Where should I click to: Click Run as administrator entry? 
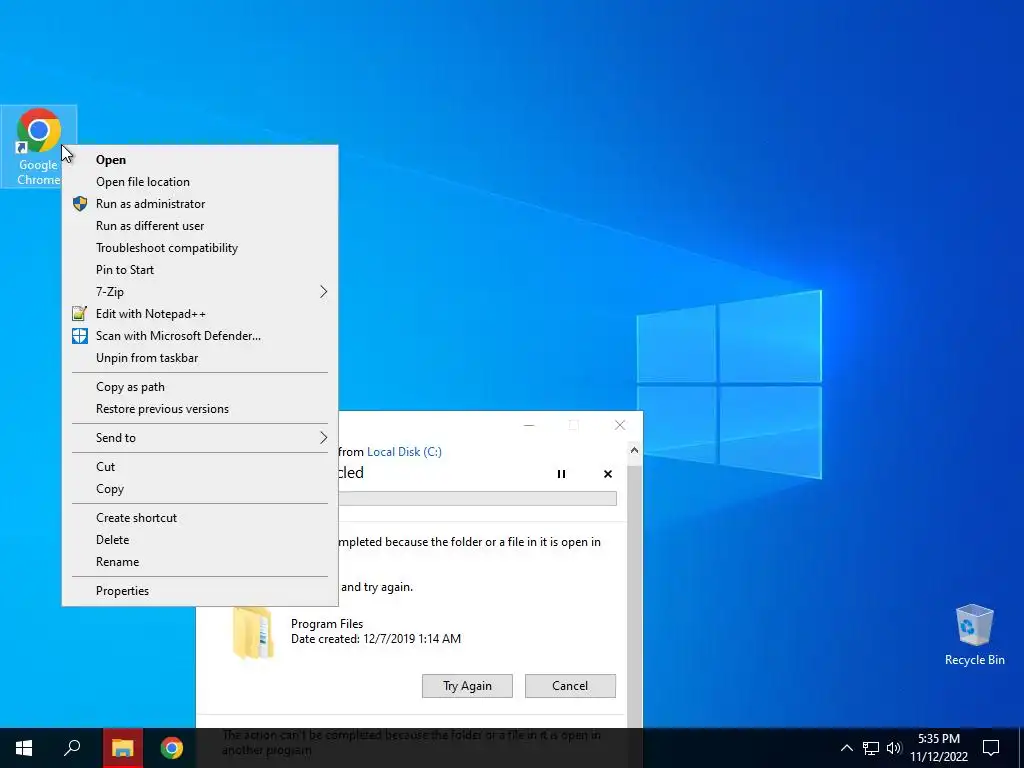point(200,204)
